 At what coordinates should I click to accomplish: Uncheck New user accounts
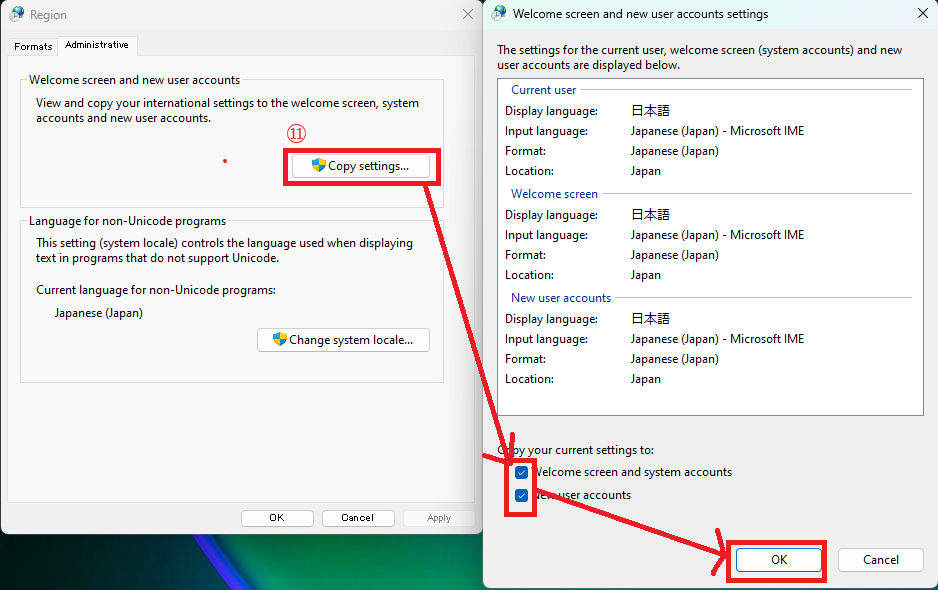[520, 494]
